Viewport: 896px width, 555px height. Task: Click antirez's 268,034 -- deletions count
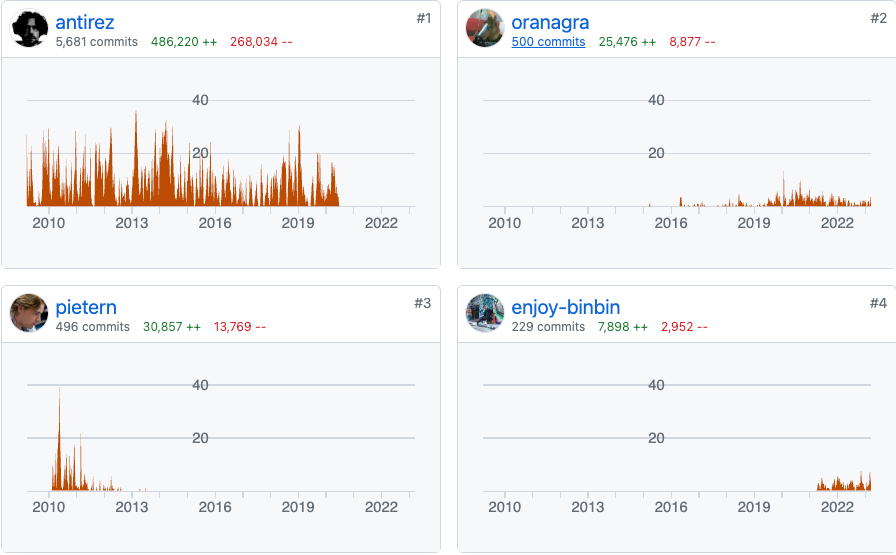coord(261,42)
